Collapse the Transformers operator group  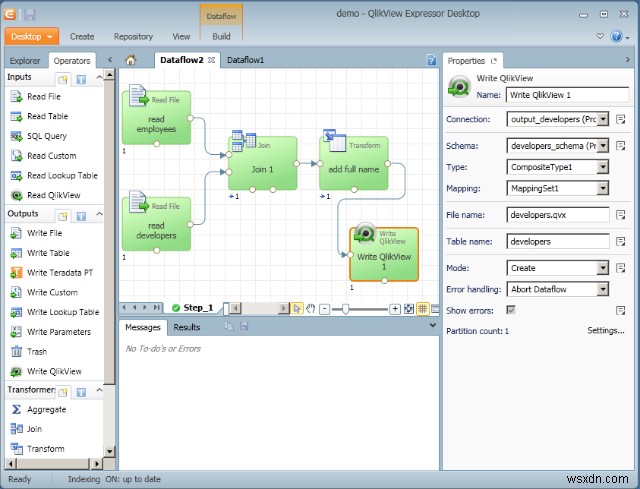(x=99, y=390)
